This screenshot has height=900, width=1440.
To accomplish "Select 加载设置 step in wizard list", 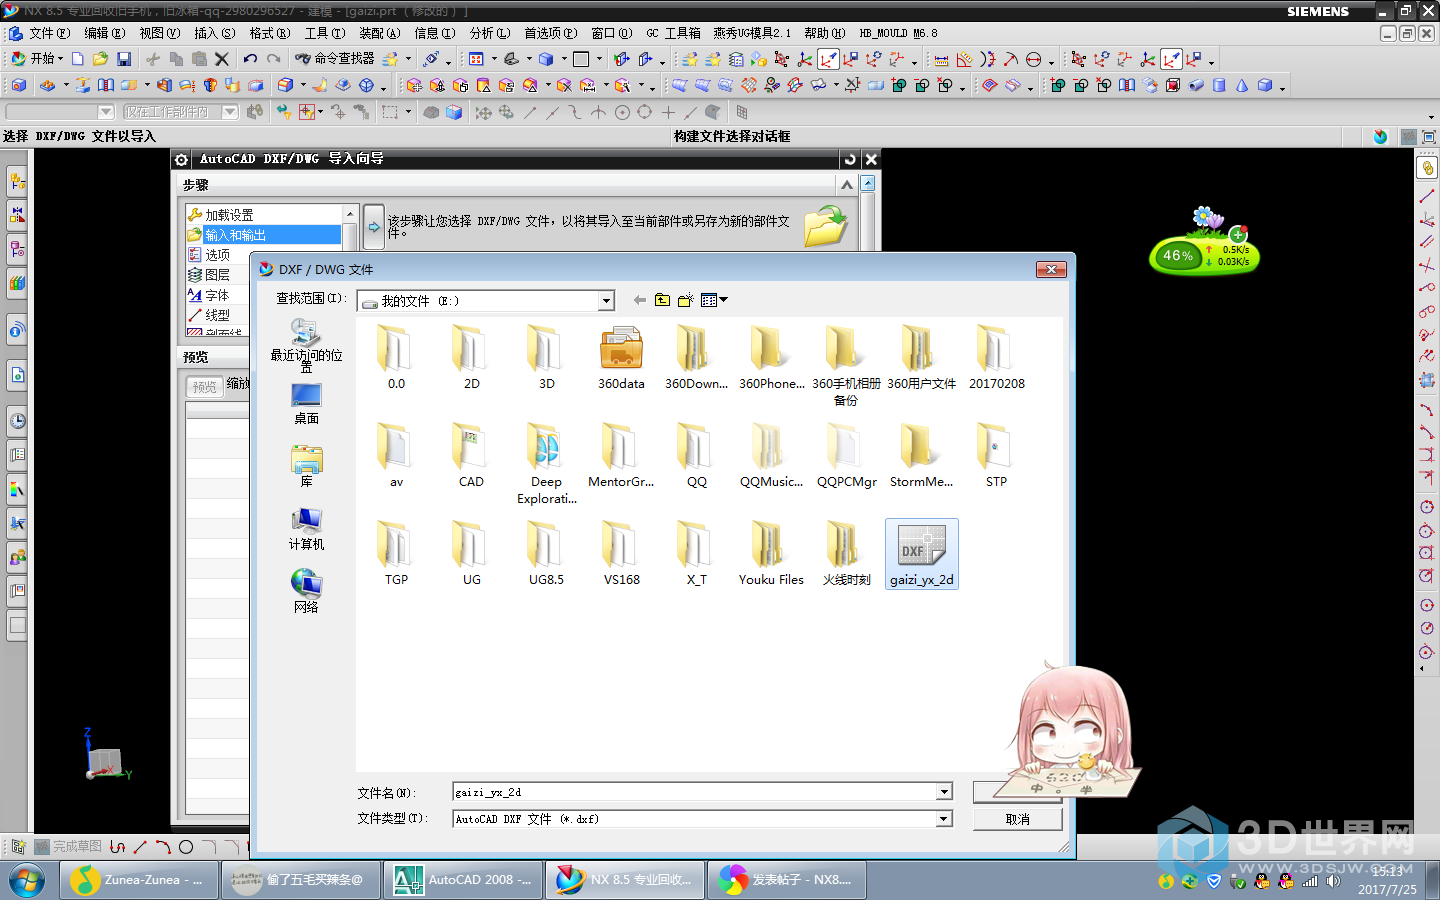I will [264, 215].
